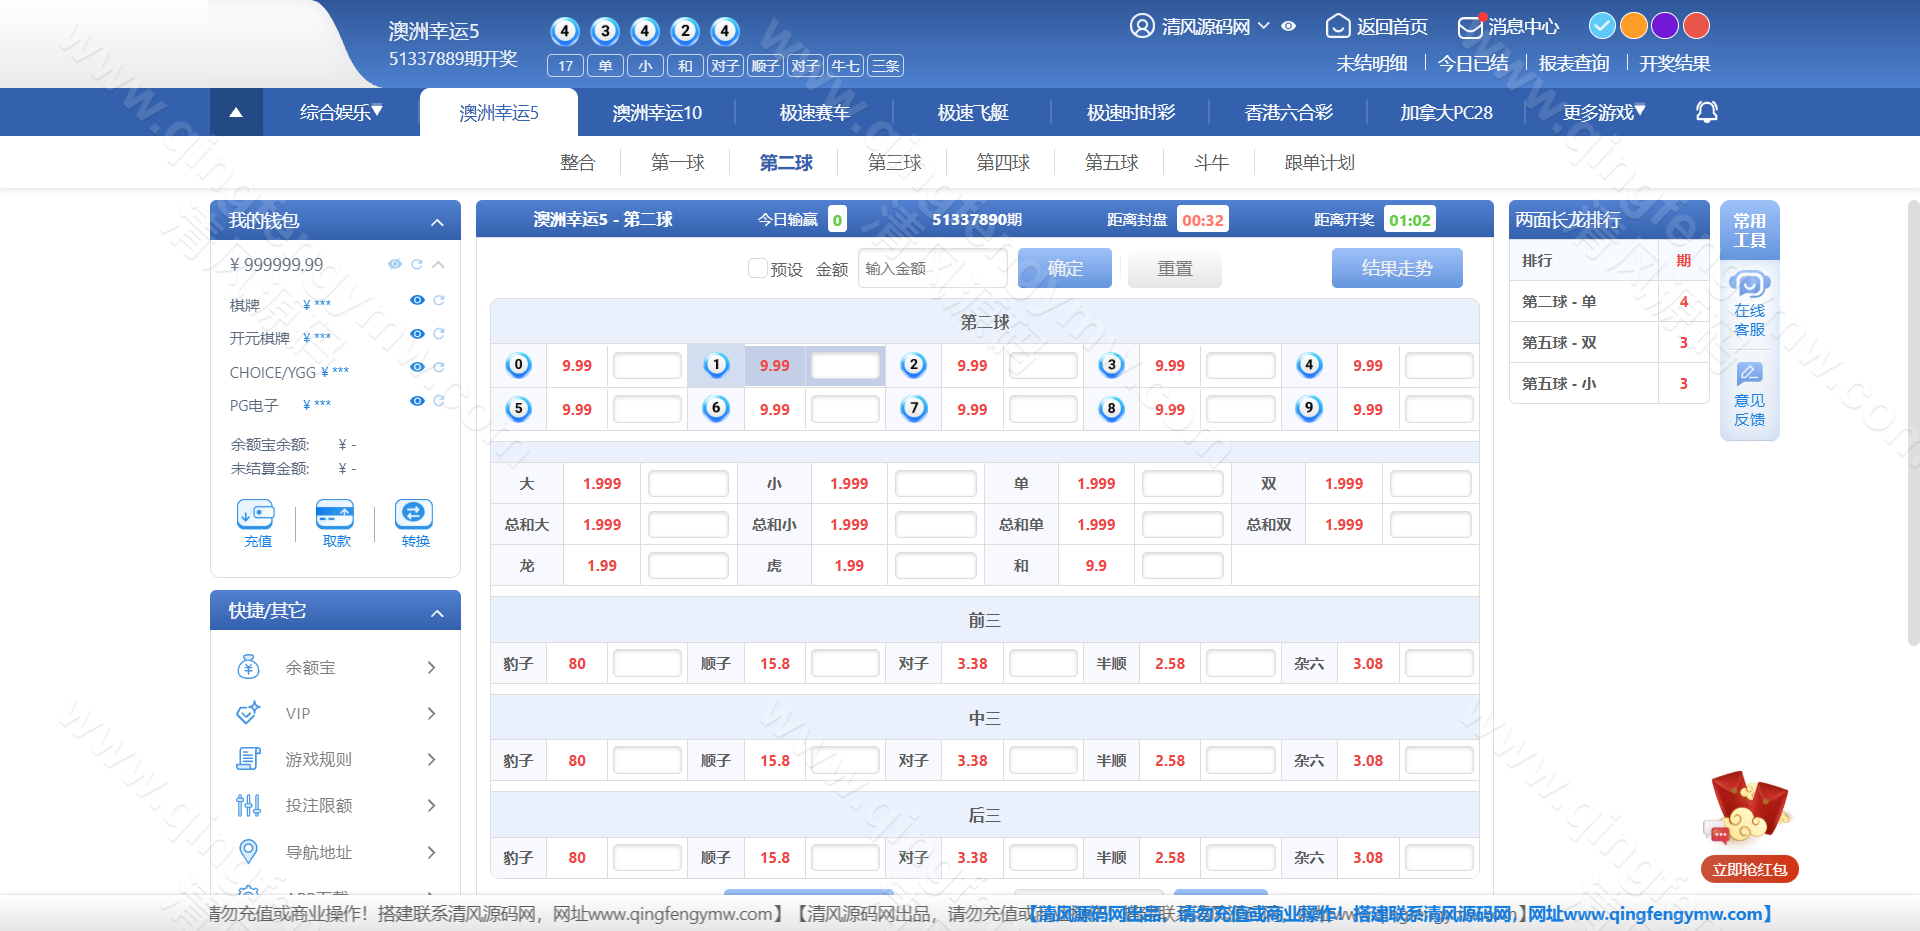Expand the 余额宝 row arrow
Viewport: 1920px width, 931px height.
(431, 667)
